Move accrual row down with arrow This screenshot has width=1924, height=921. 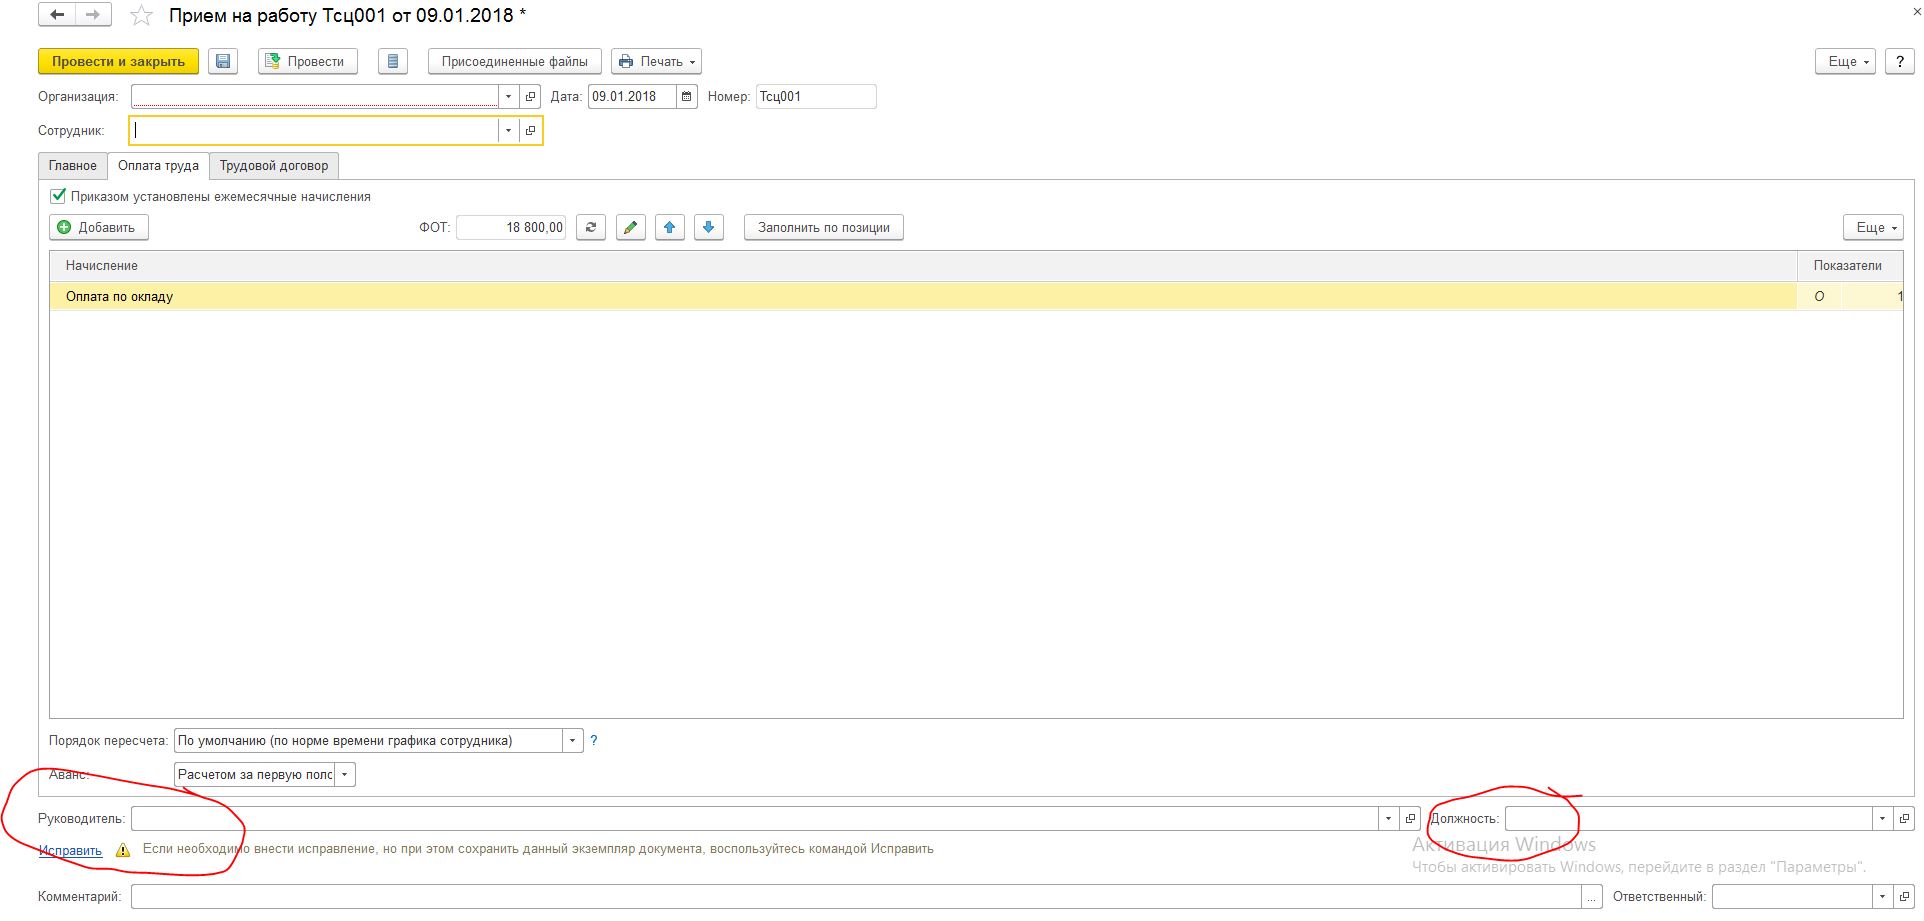point(708,227)
